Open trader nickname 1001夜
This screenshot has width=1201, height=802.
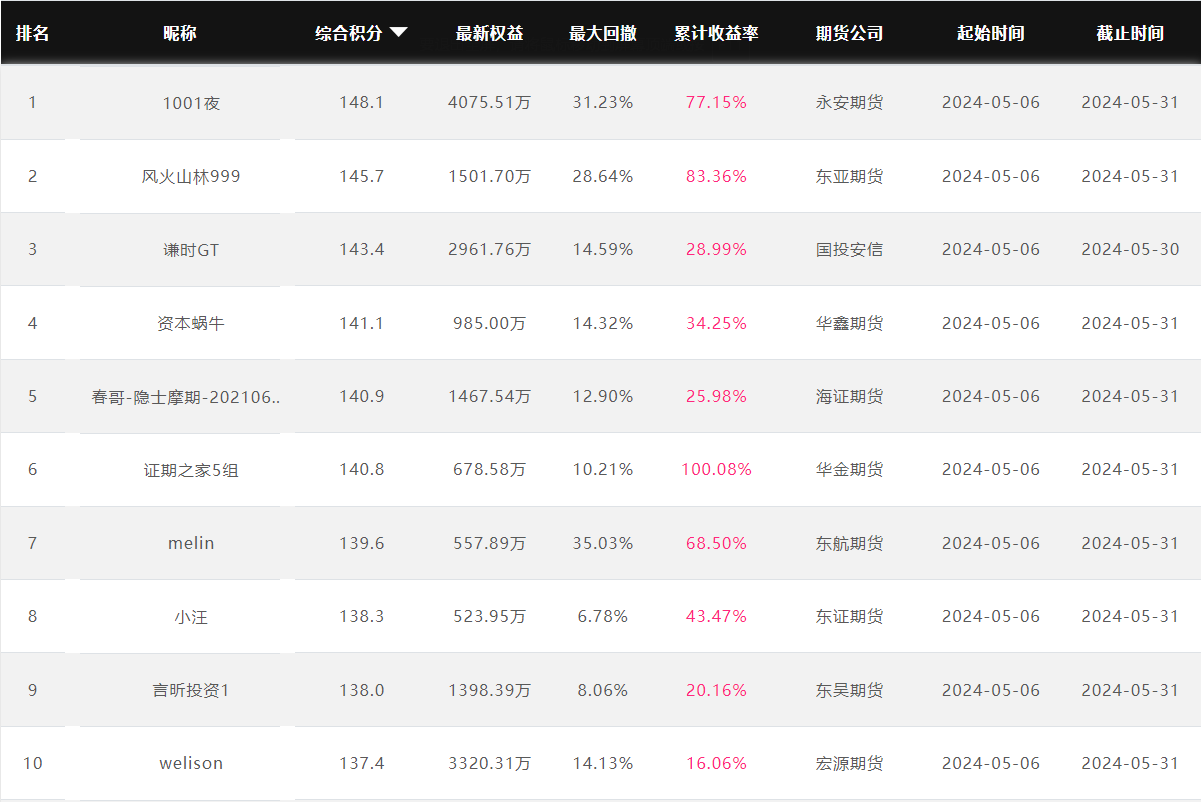191,103
